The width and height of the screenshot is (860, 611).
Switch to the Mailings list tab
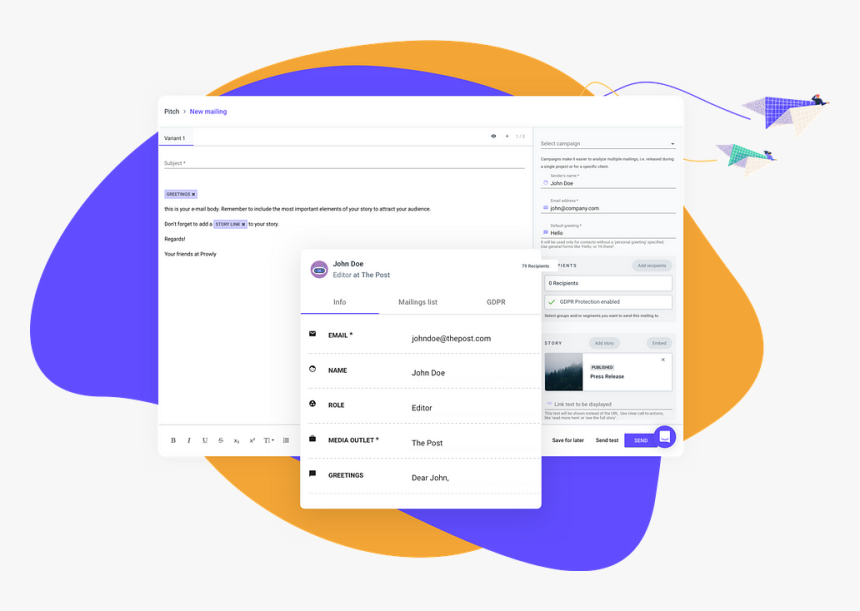coord(418,302)
